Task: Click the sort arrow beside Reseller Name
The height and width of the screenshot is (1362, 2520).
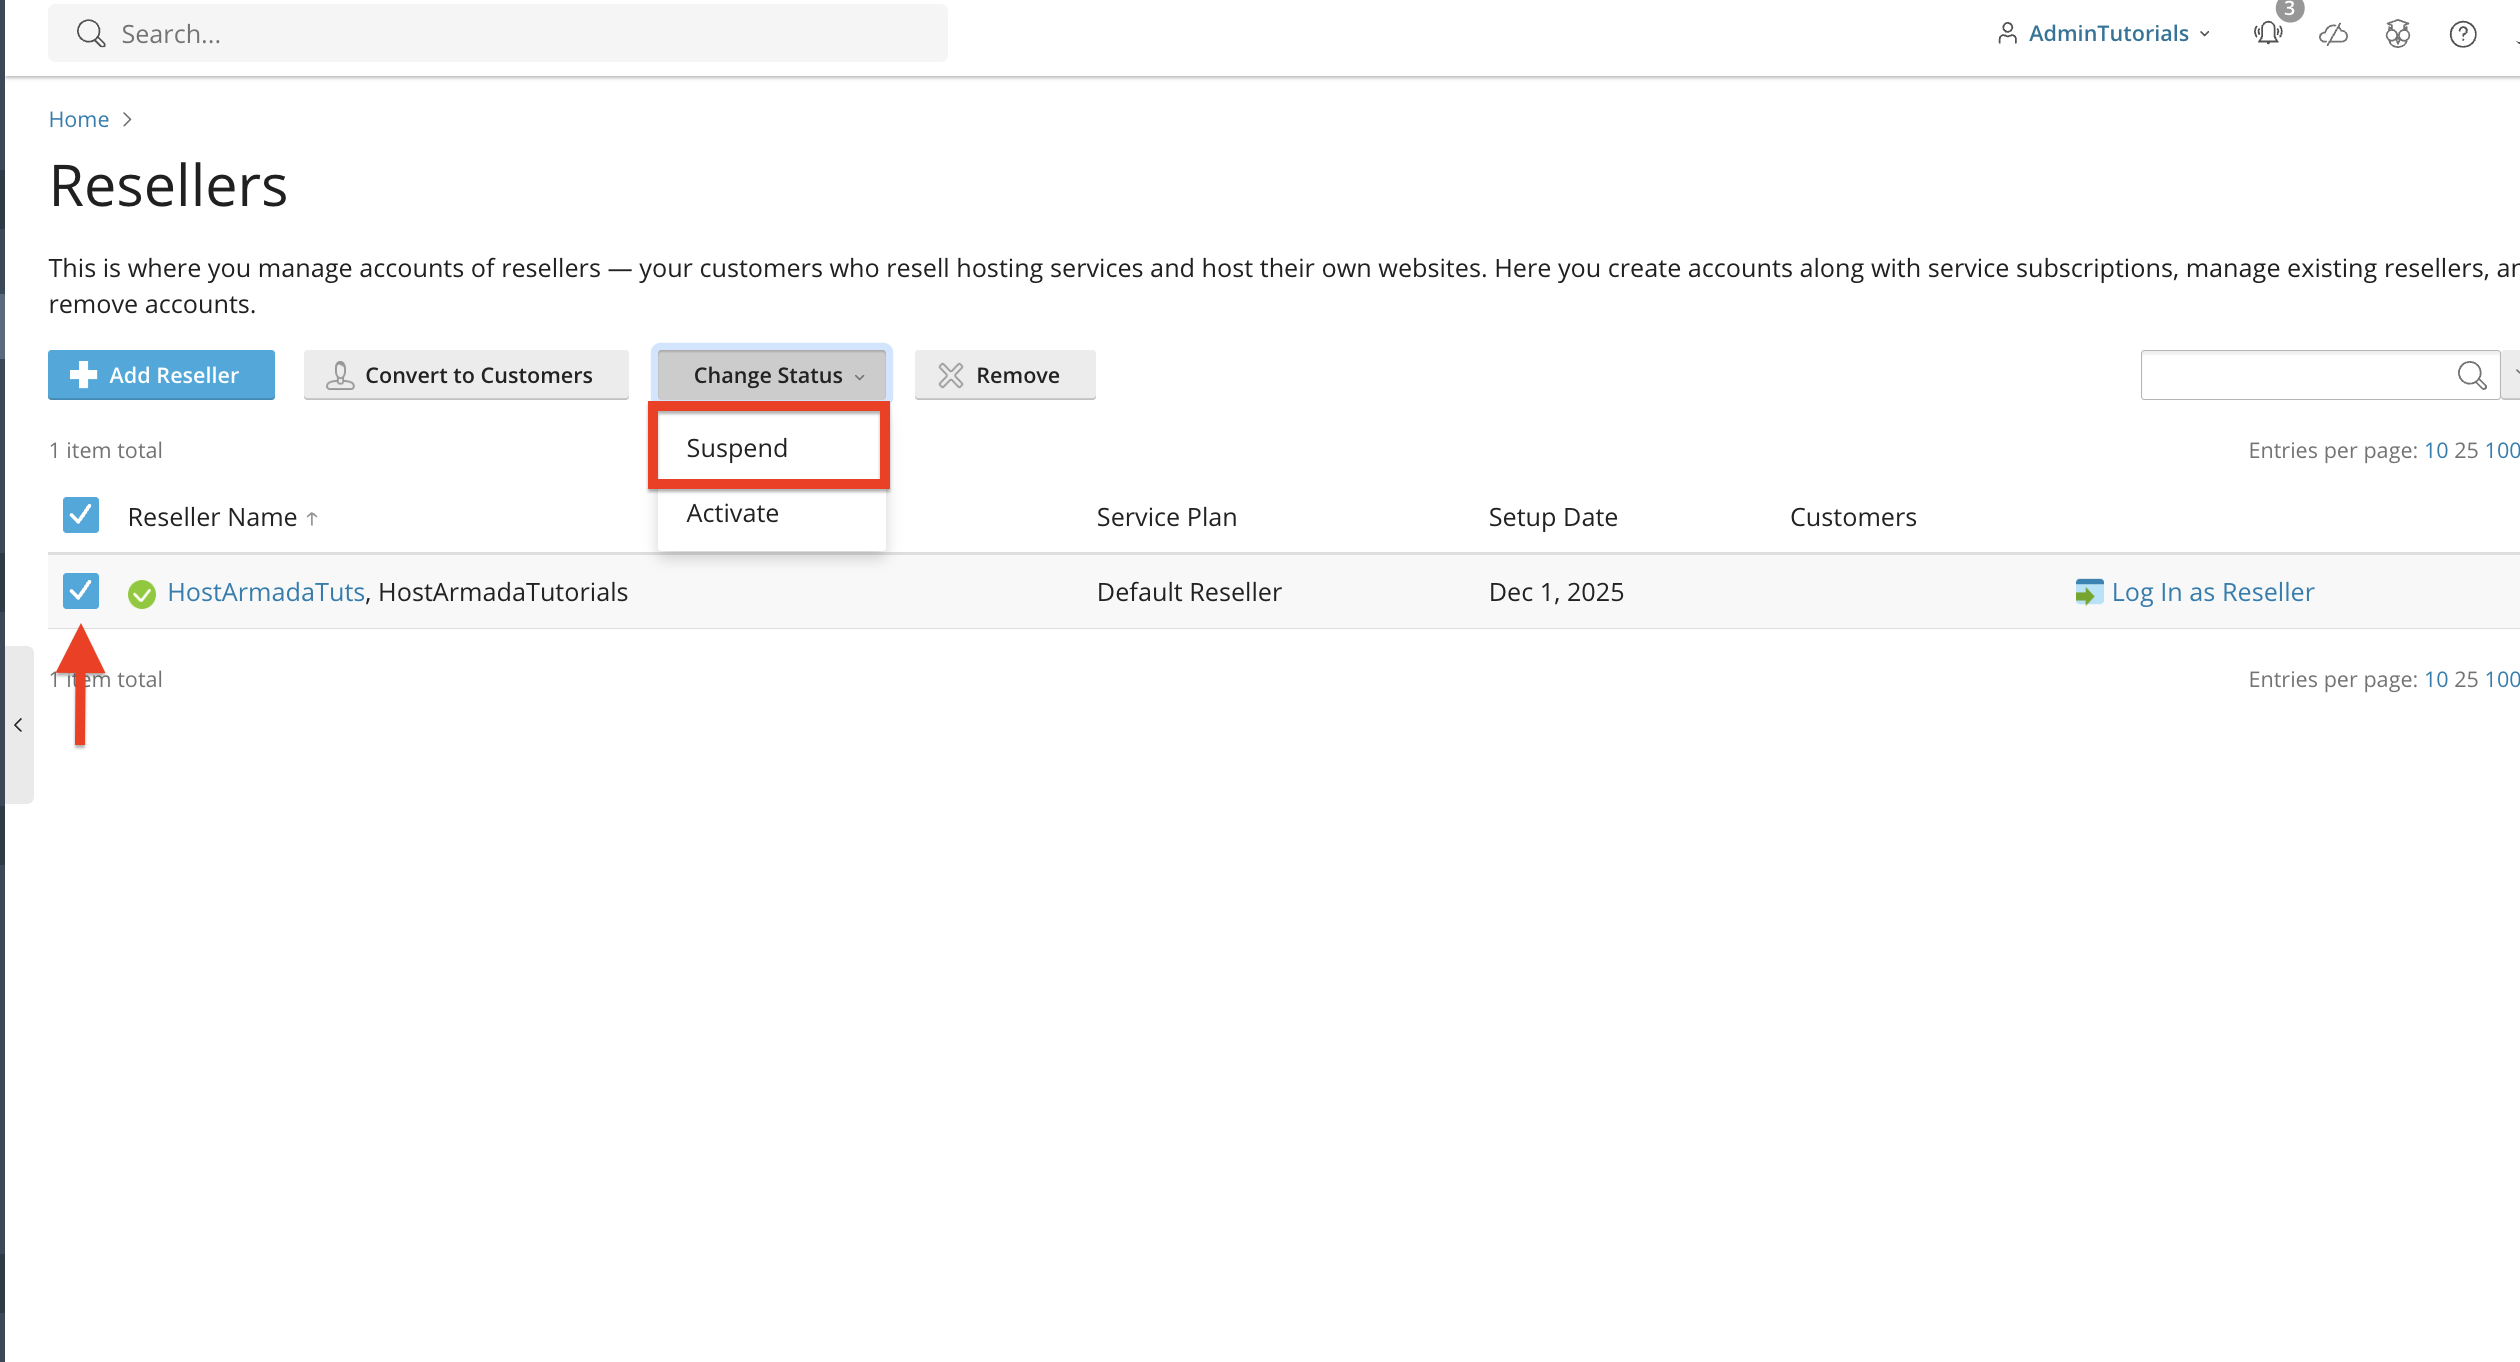Action: tap(312, 518)
